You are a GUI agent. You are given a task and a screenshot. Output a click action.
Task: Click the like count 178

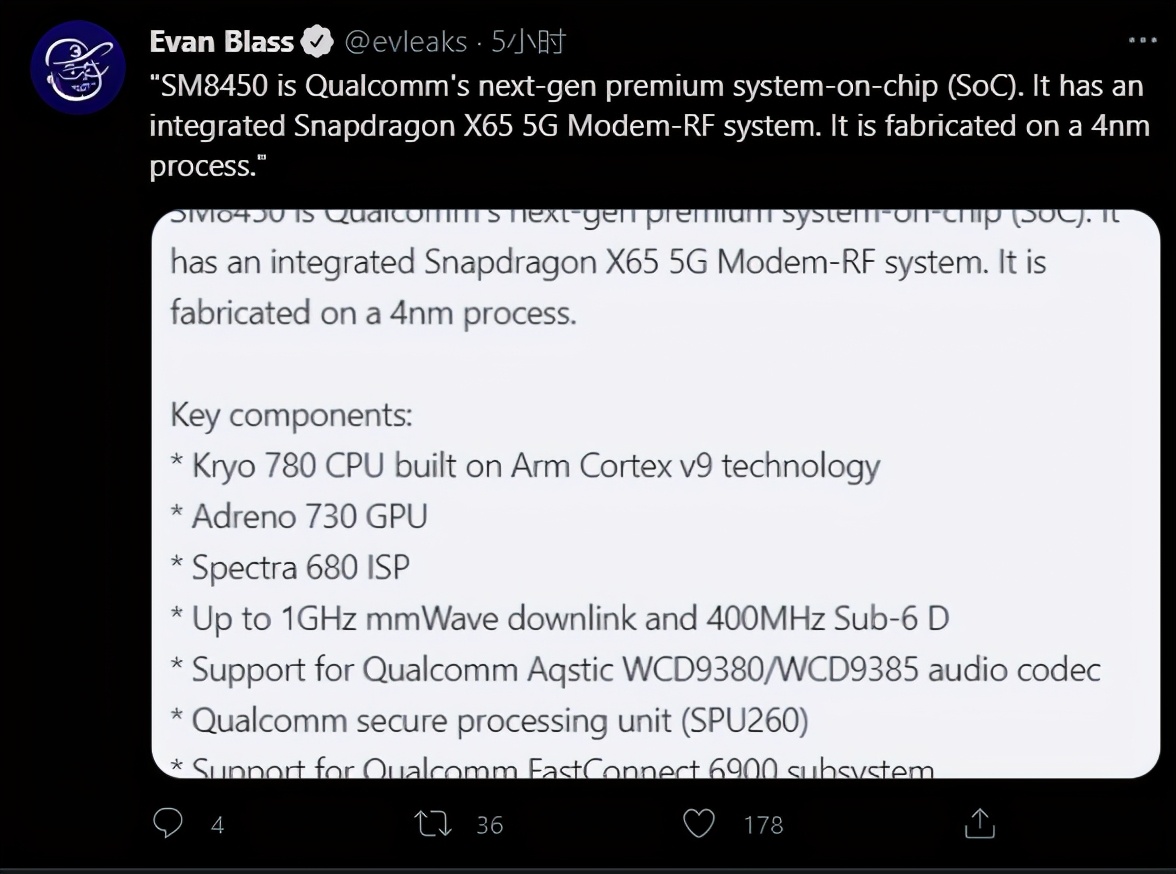pos(763,825)
